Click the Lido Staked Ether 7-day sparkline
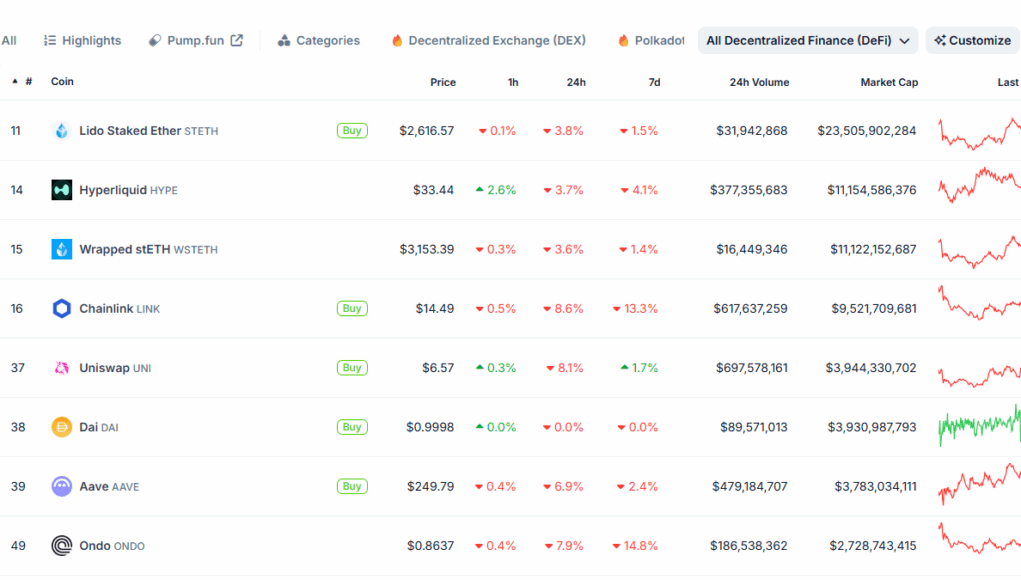 [x=979, y=133]
